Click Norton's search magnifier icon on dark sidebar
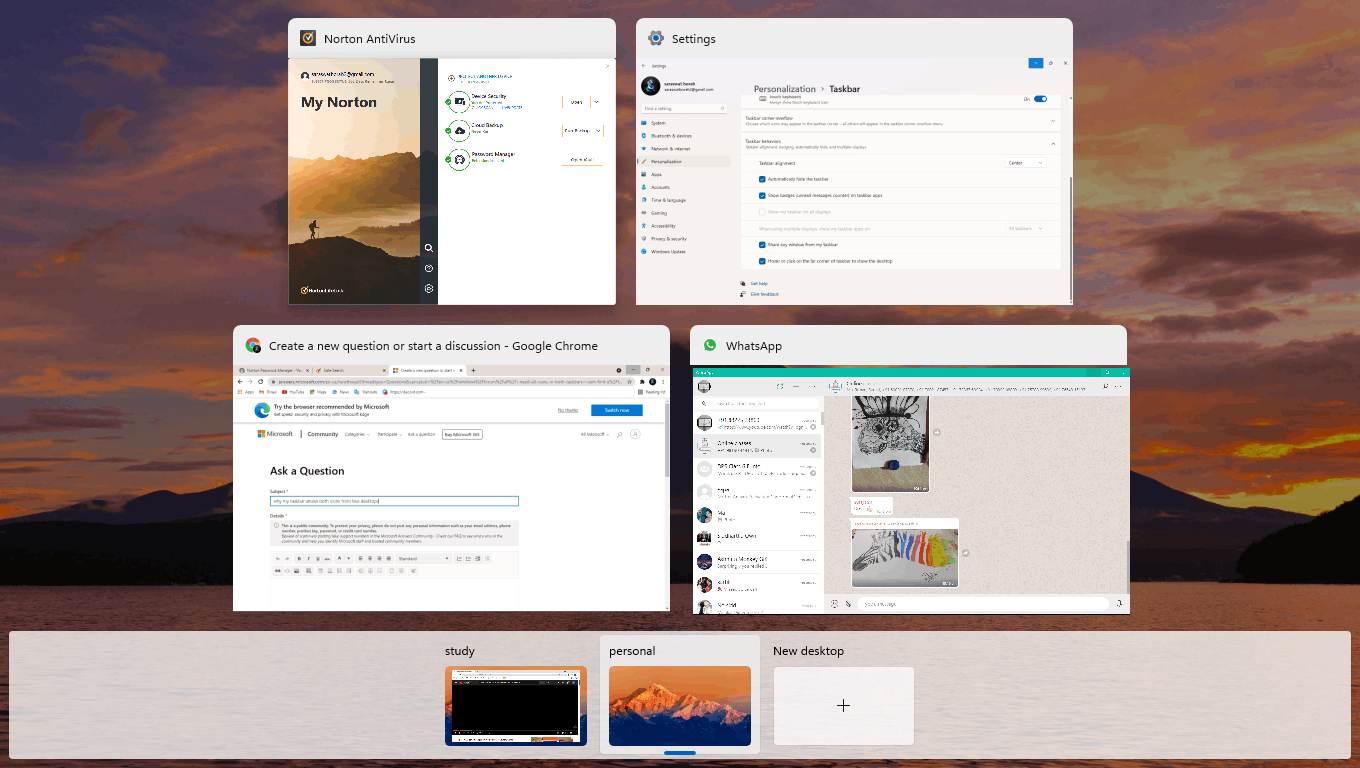The image size is (1360, 768). pos(428,248)
